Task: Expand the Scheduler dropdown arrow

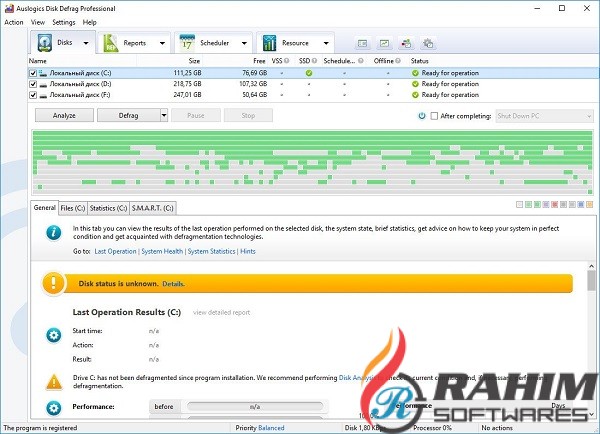Action: coord(244,43)
